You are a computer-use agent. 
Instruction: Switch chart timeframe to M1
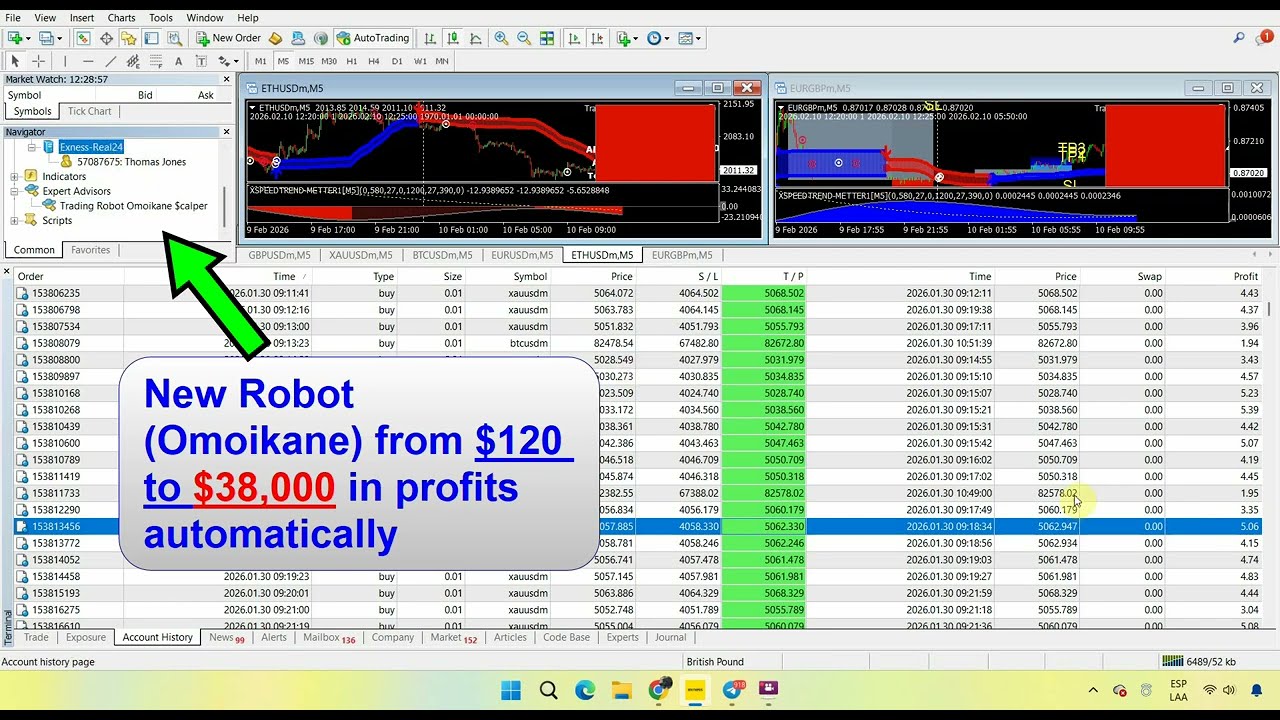click(261, 61)
